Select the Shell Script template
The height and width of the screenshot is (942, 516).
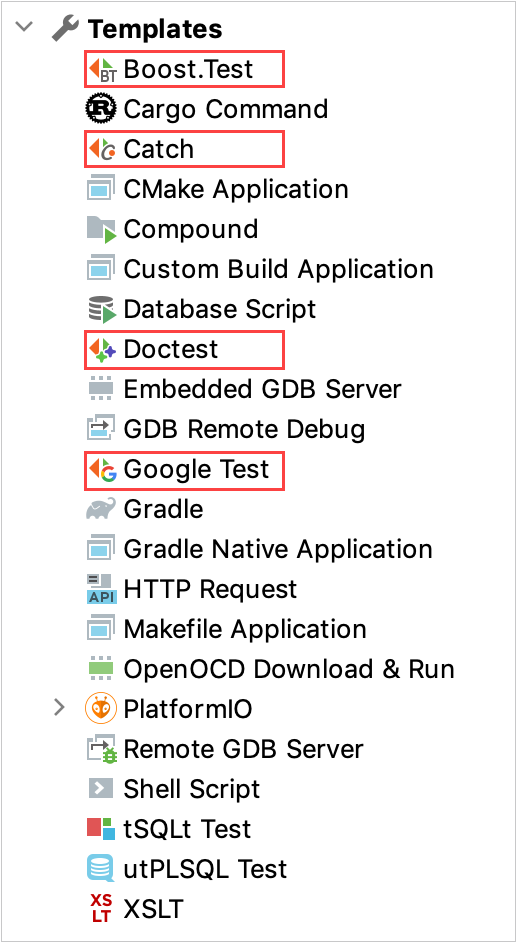click(174, 789)
